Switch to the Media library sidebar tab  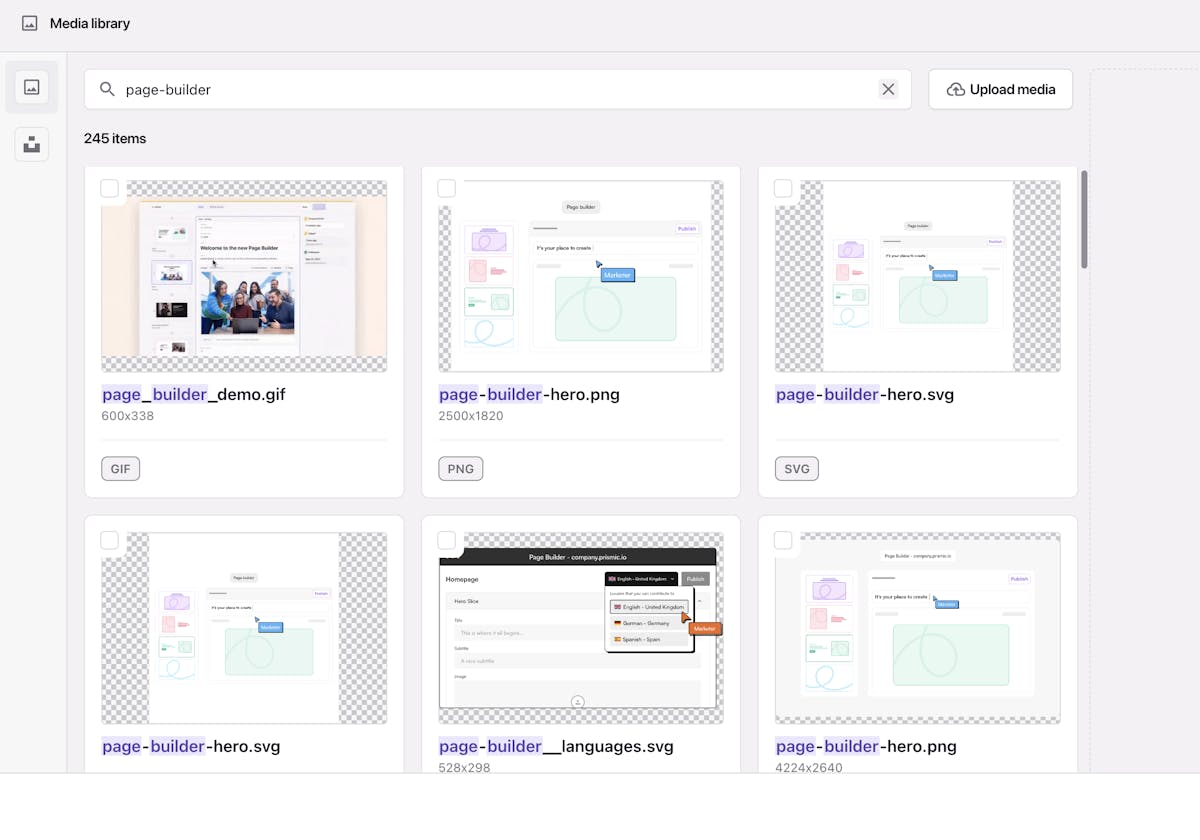click(x=31, y=87)
